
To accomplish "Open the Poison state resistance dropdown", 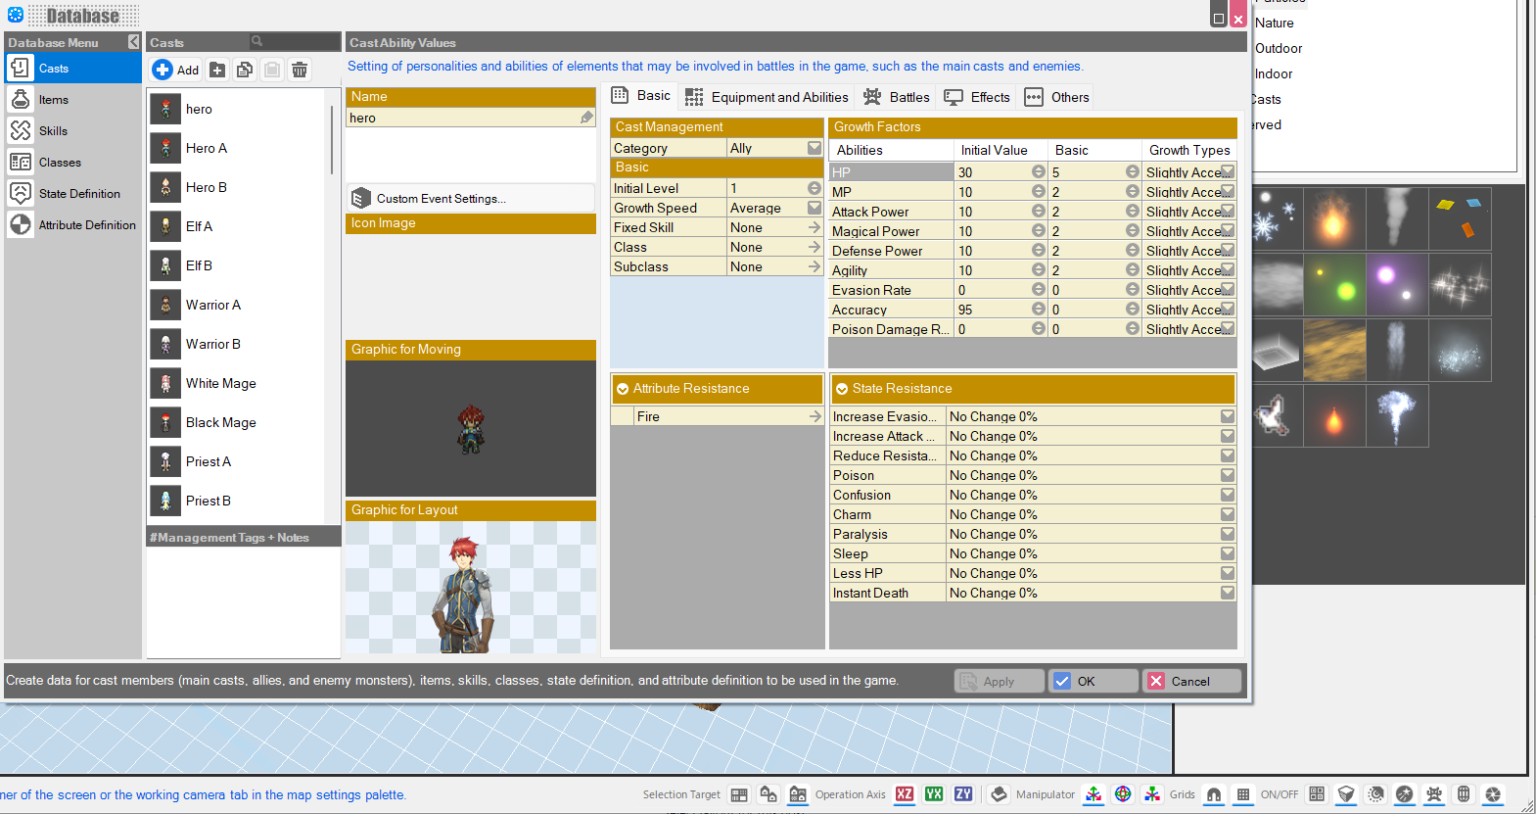I will coord(1227,475).
